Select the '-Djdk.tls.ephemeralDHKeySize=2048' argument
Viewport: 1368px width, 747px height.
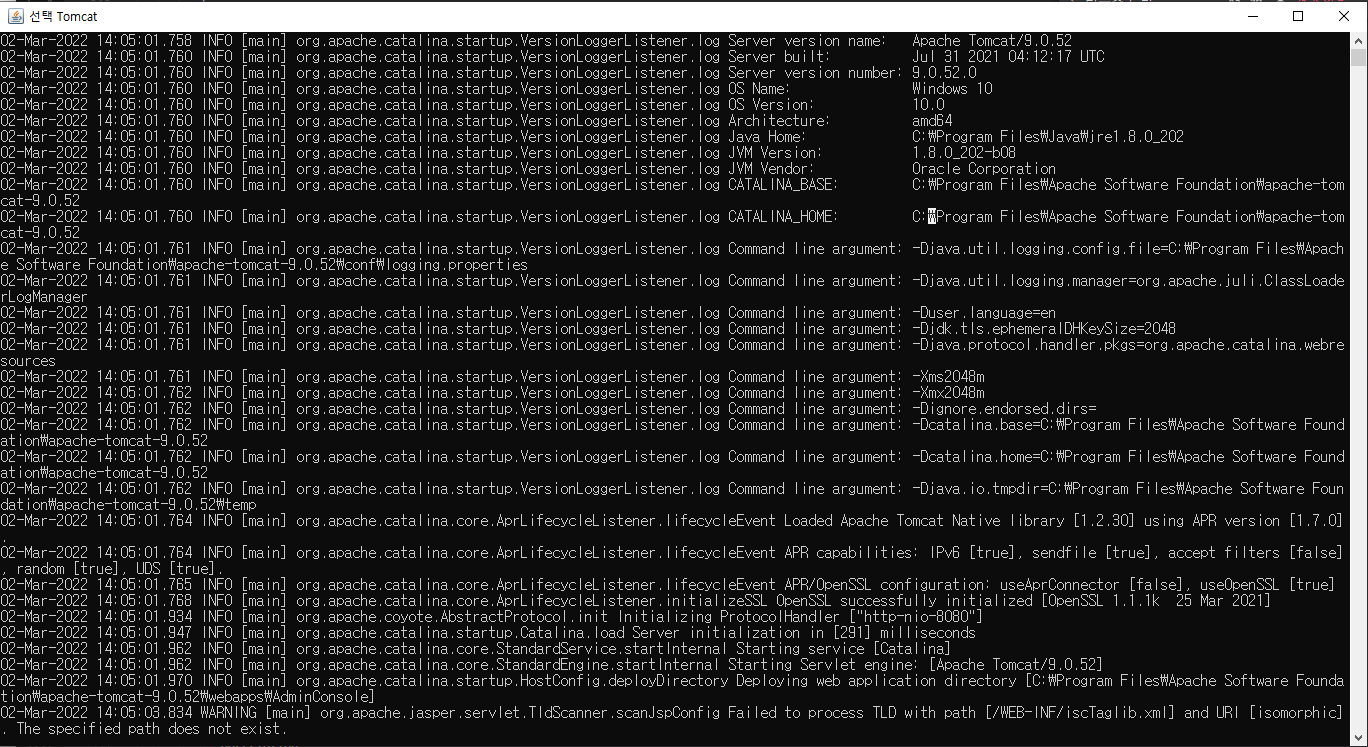[1044, 329]
